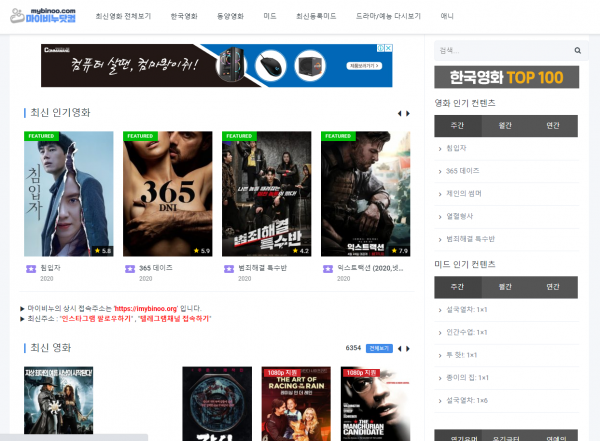
Task: Click the computer banner advertisement image
Action: [x=217, y=65]
